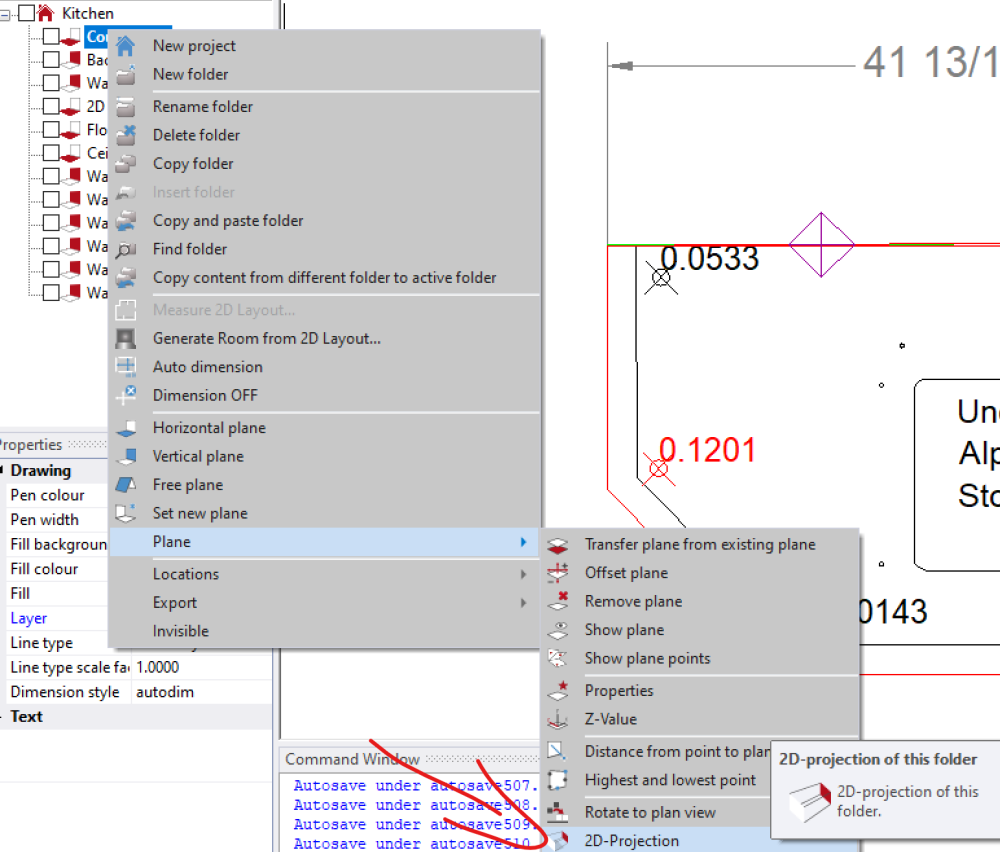Viewport: 1000px width, 852px height.
Task: Click the Find folder magnifier icon
Action: pos(126,249)
